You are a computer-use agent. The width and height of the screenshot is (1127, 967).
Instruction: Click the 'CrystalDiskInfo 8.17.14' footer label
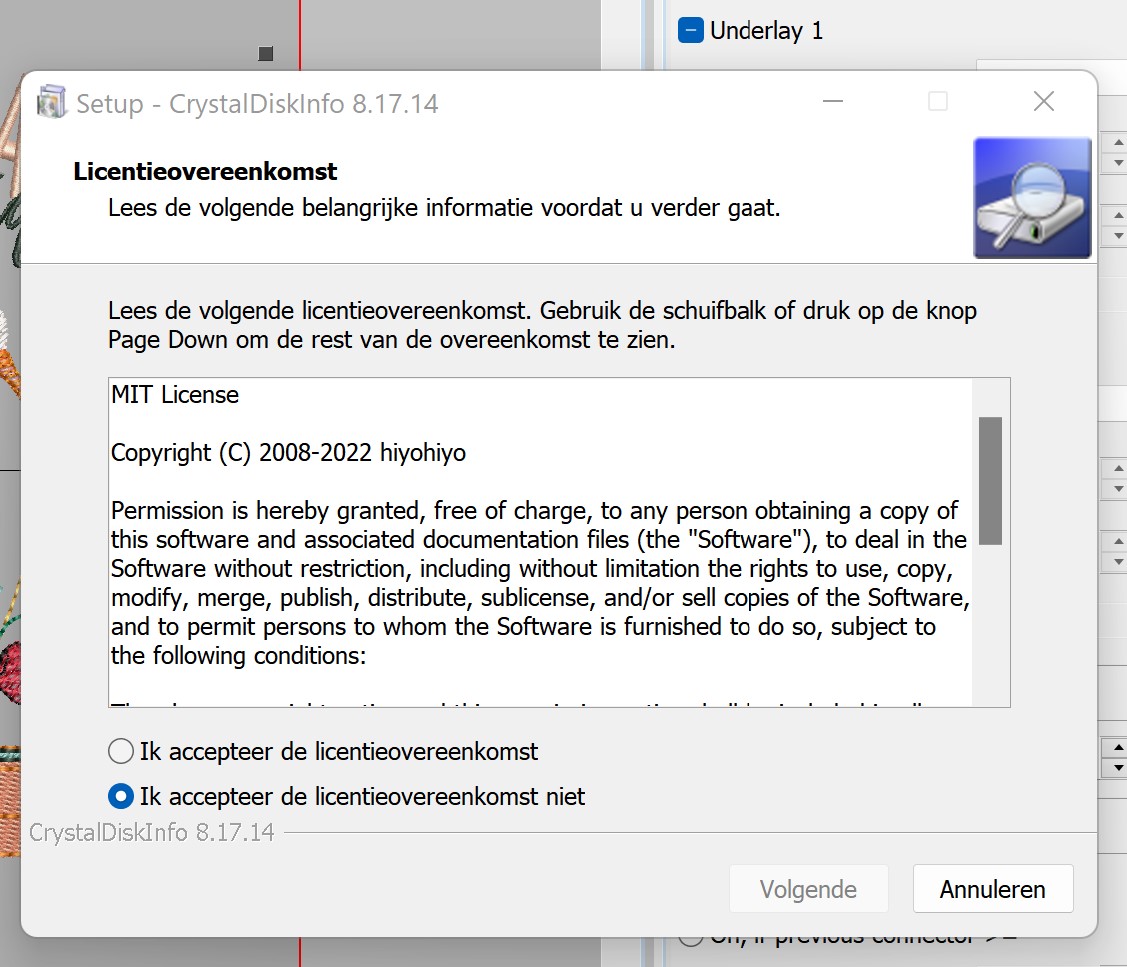point(152,833)
